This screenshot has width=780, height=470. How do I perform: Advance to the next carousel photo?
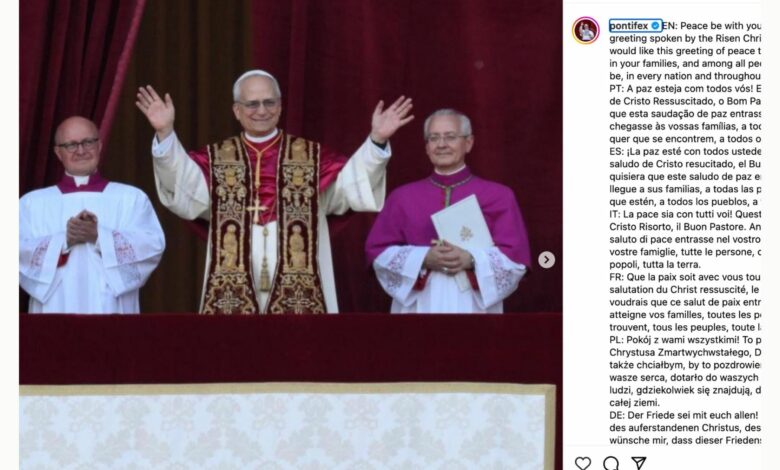point(546,260)
